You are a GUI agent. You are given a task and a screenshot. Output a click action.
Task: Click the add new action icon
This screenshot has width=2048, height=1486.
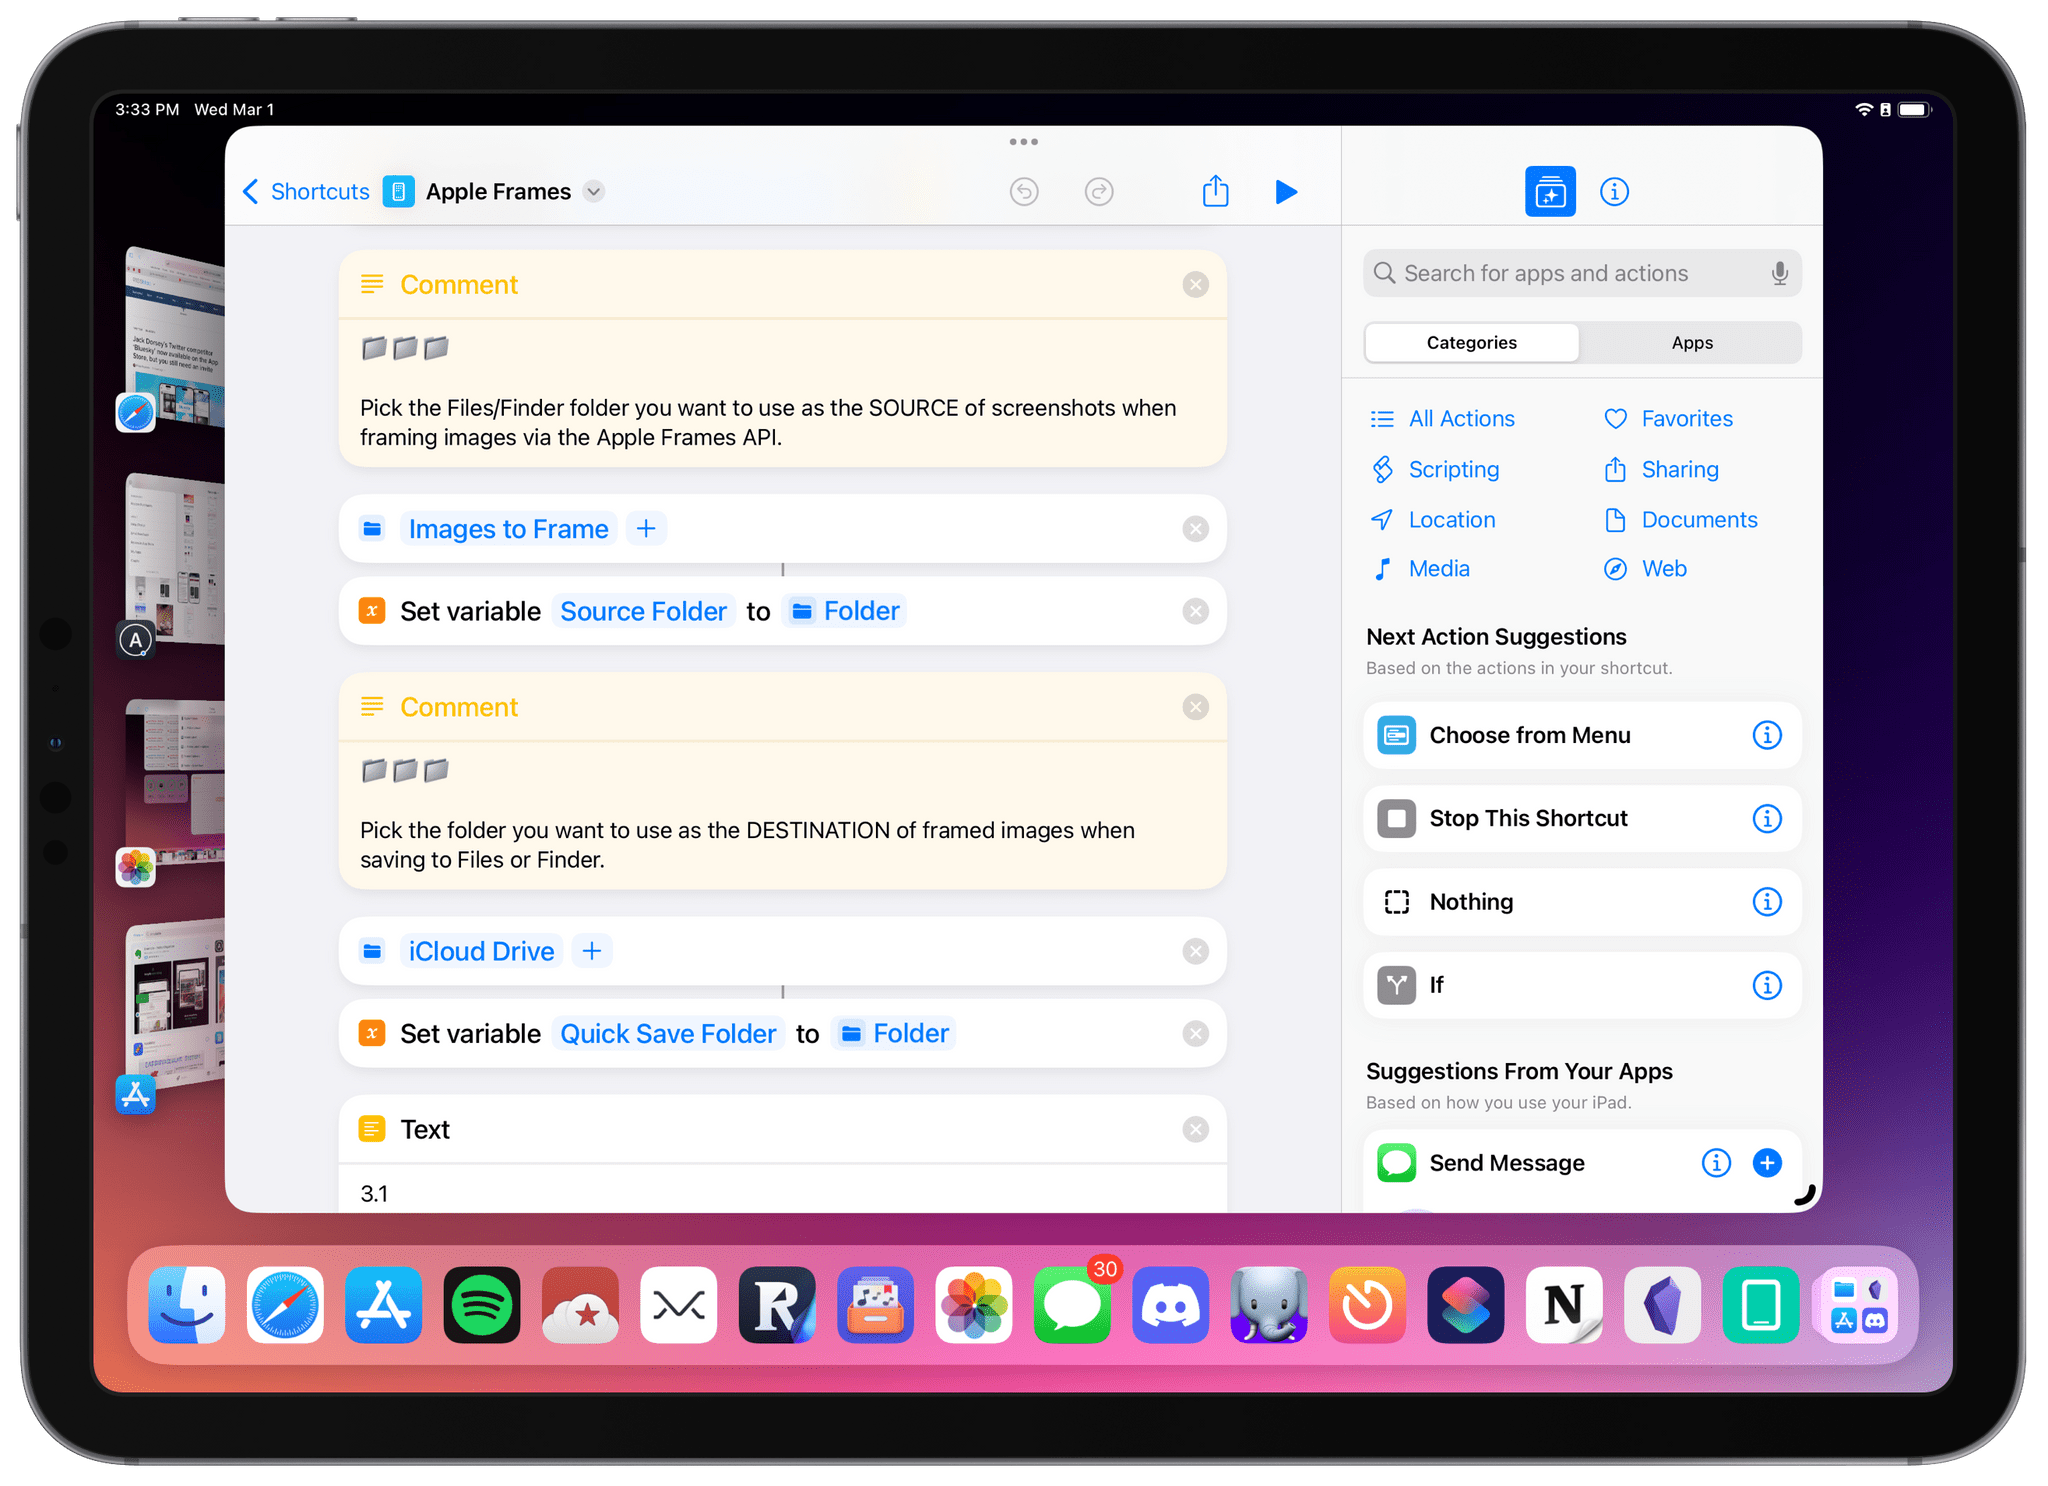click(1550, 192)
